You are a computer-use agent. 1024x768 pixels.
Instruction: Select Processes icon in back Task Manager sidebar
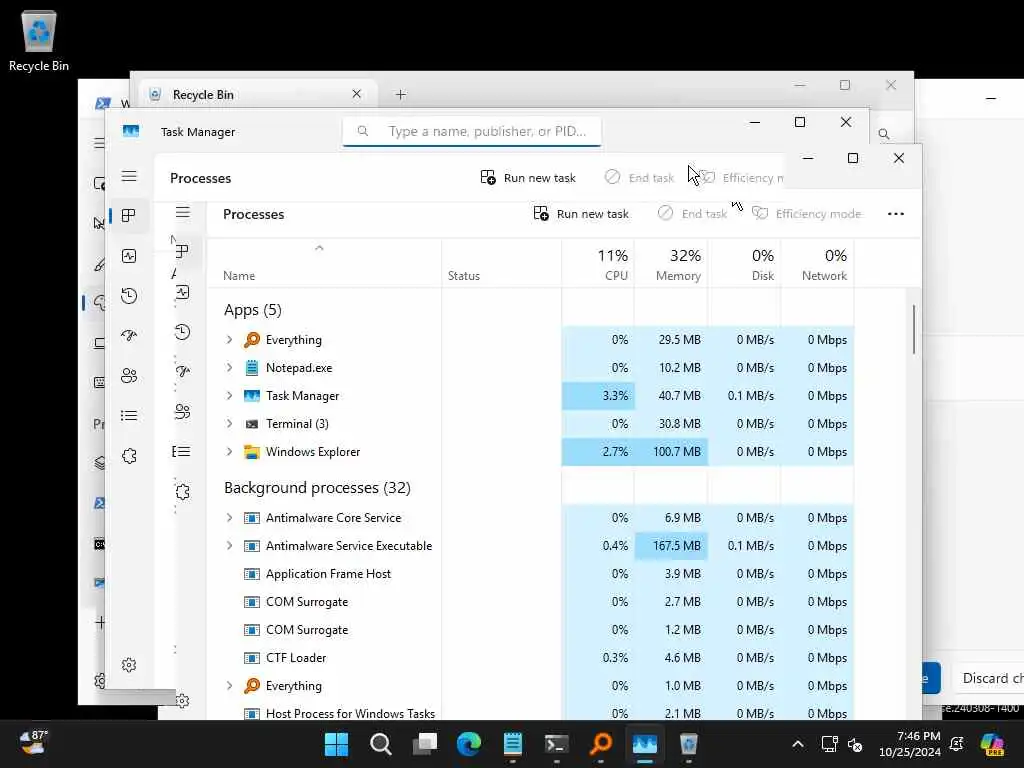(129, 216)
